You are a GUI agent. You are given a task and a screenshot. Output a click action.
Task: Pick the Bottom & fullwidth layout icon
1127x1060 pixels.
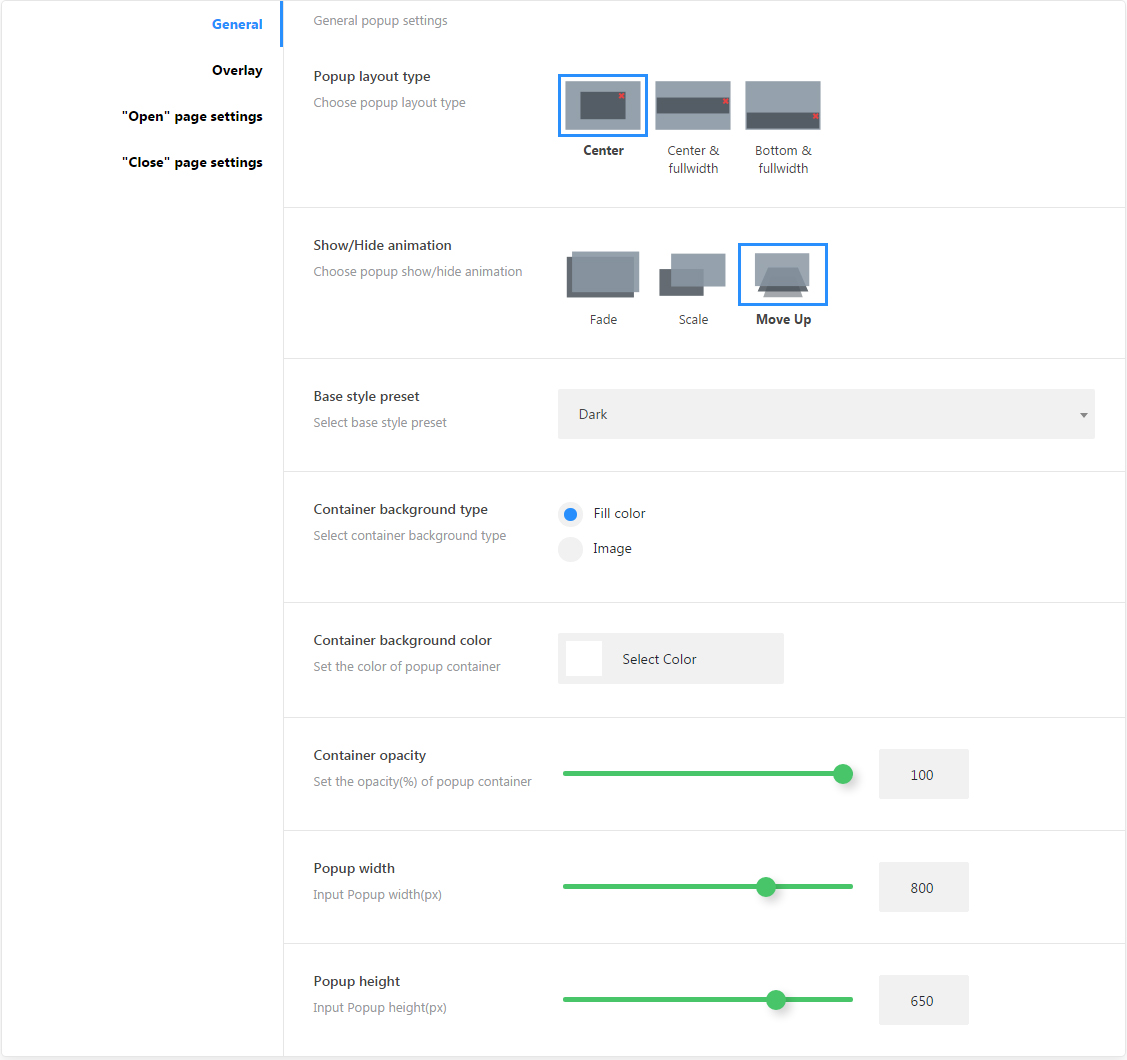[x=783, y=105]
